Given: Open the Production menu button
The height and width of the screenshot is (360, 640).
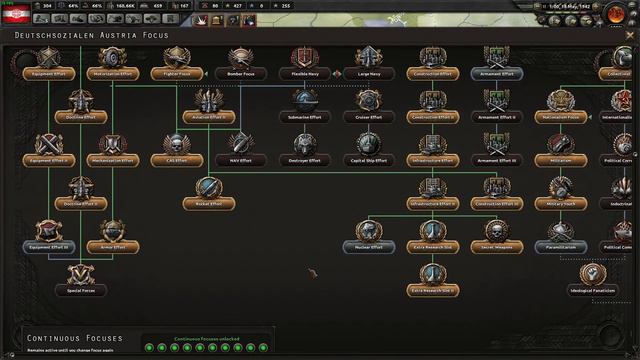Looking at the screenshot, I should [x=133, y=19].
